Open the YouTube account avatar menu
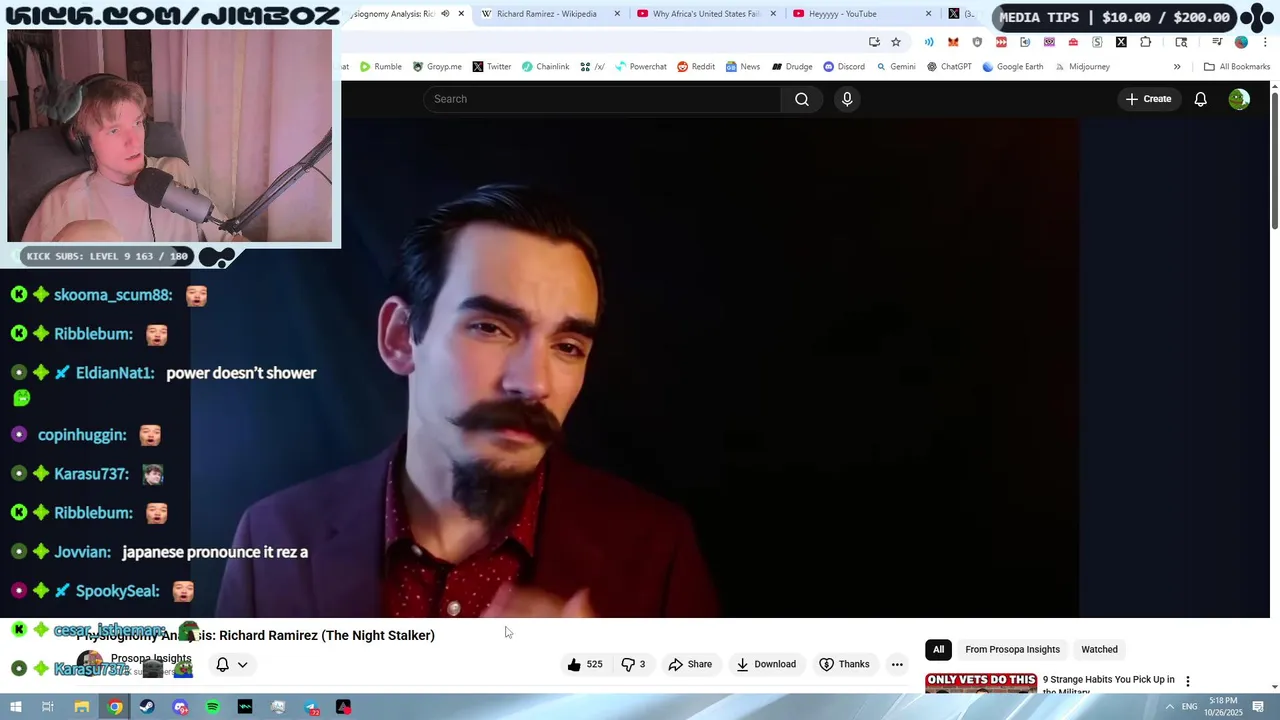 point(1239,99)
